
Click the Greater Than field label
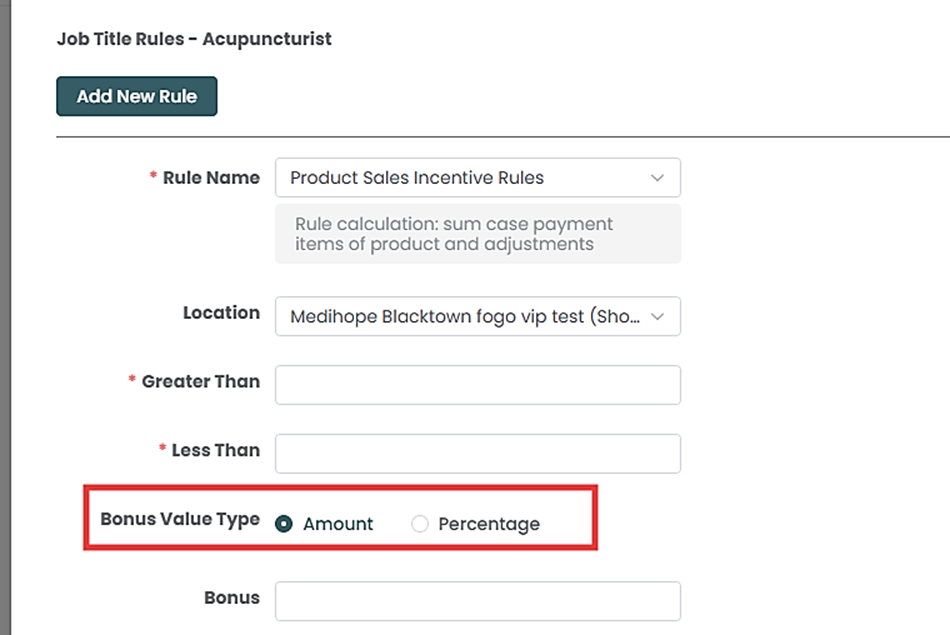point(200,382)
